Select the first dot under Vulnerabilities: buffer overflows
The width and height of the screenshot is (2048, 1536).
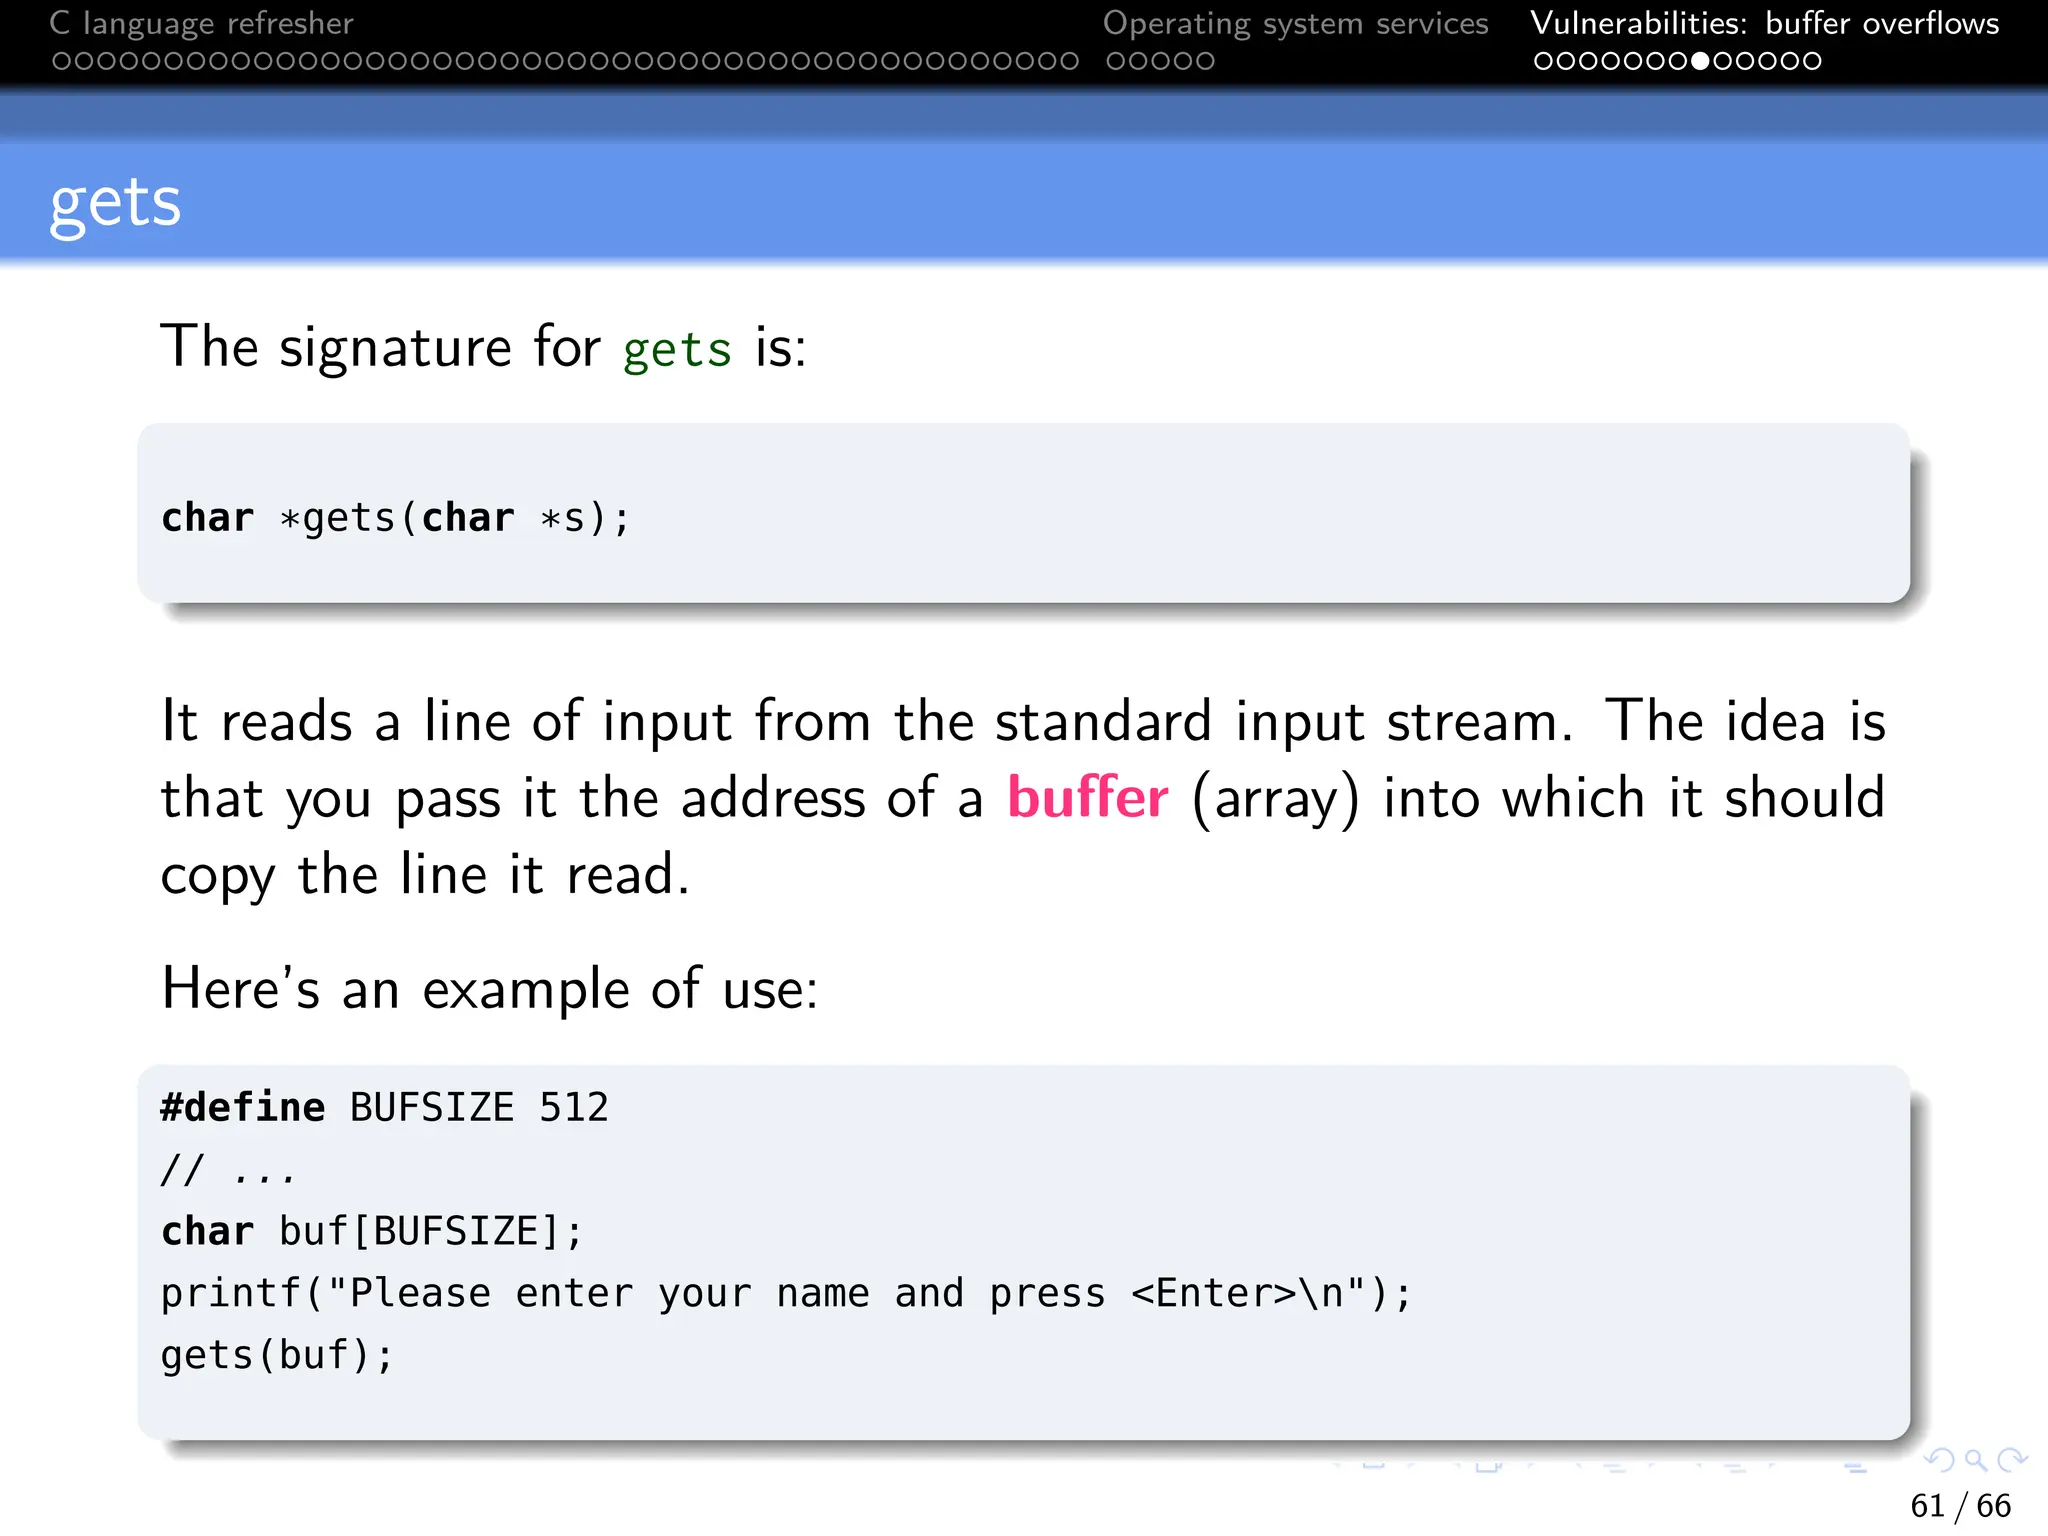tap(1543, 61)
